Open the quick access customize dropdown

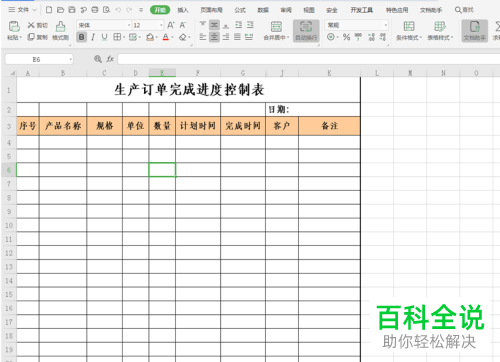click(x=141, y=10)
